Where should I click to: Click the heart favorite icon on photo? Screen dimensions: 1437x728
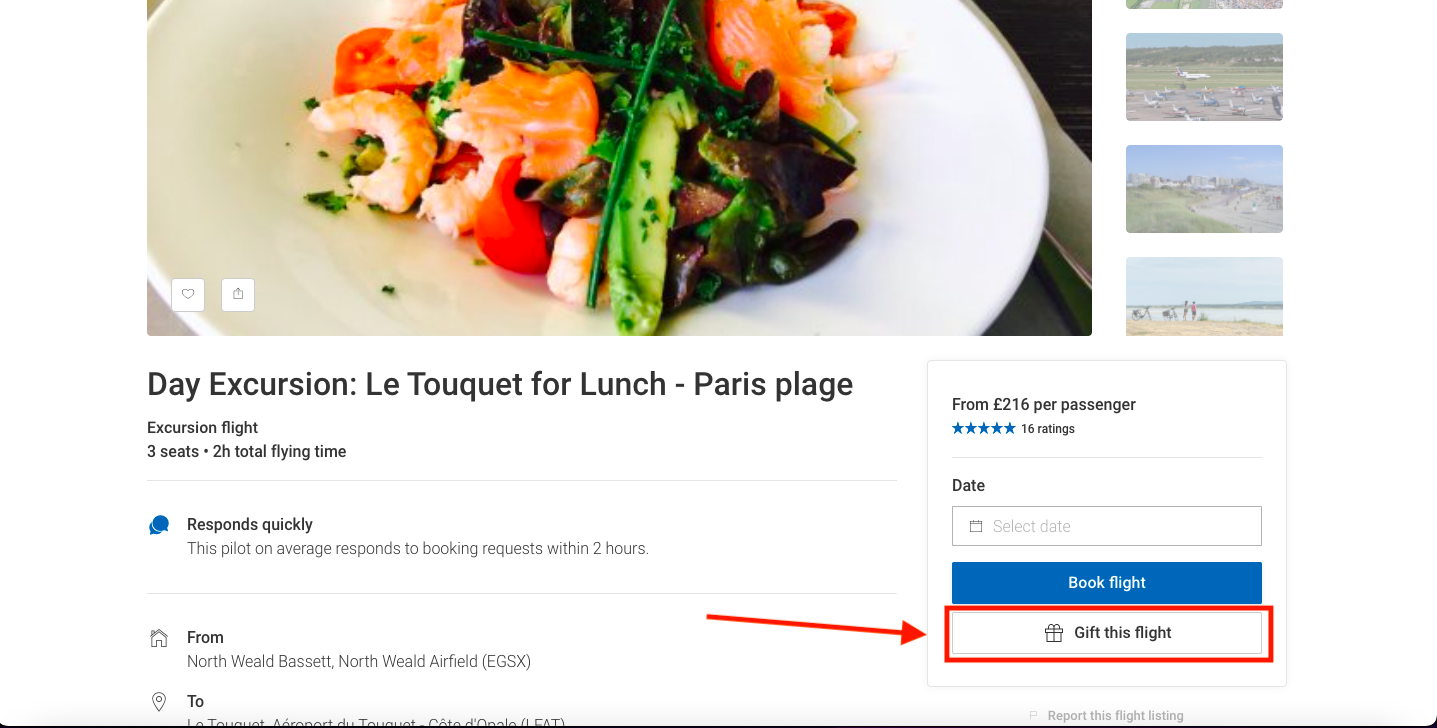coord(188,294)
